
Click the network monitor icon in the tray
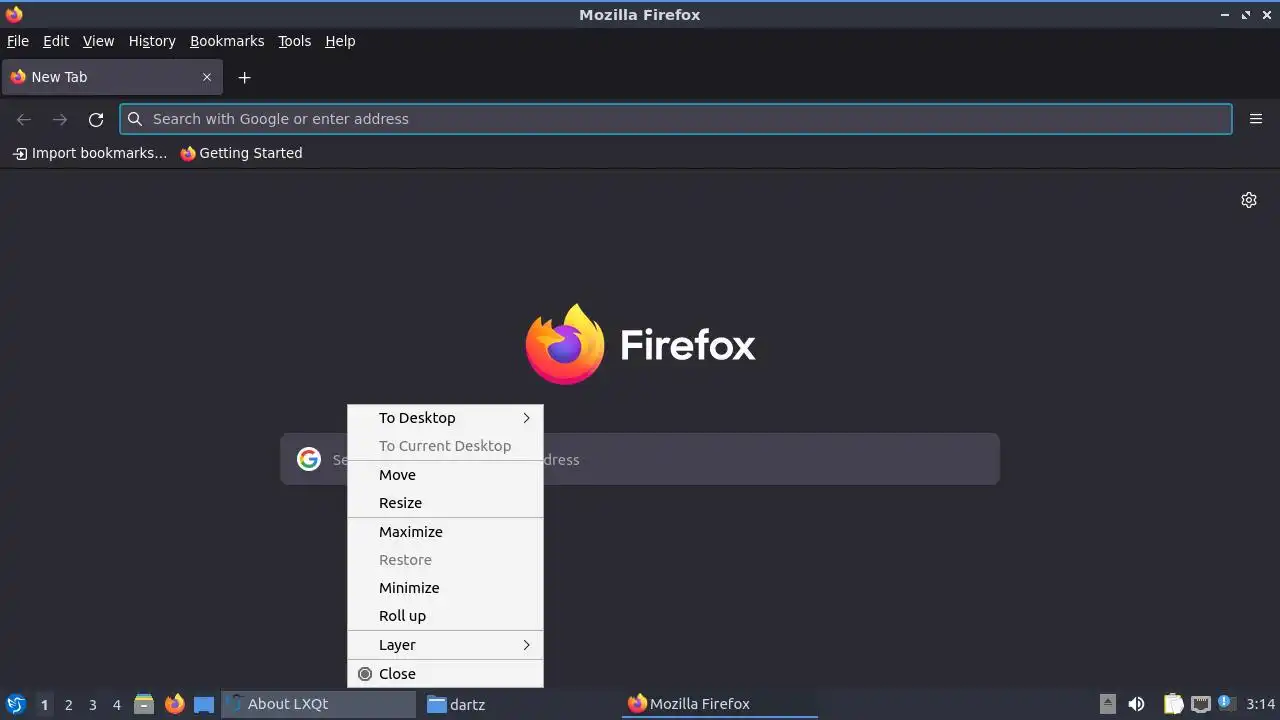tap(1201, 704)
